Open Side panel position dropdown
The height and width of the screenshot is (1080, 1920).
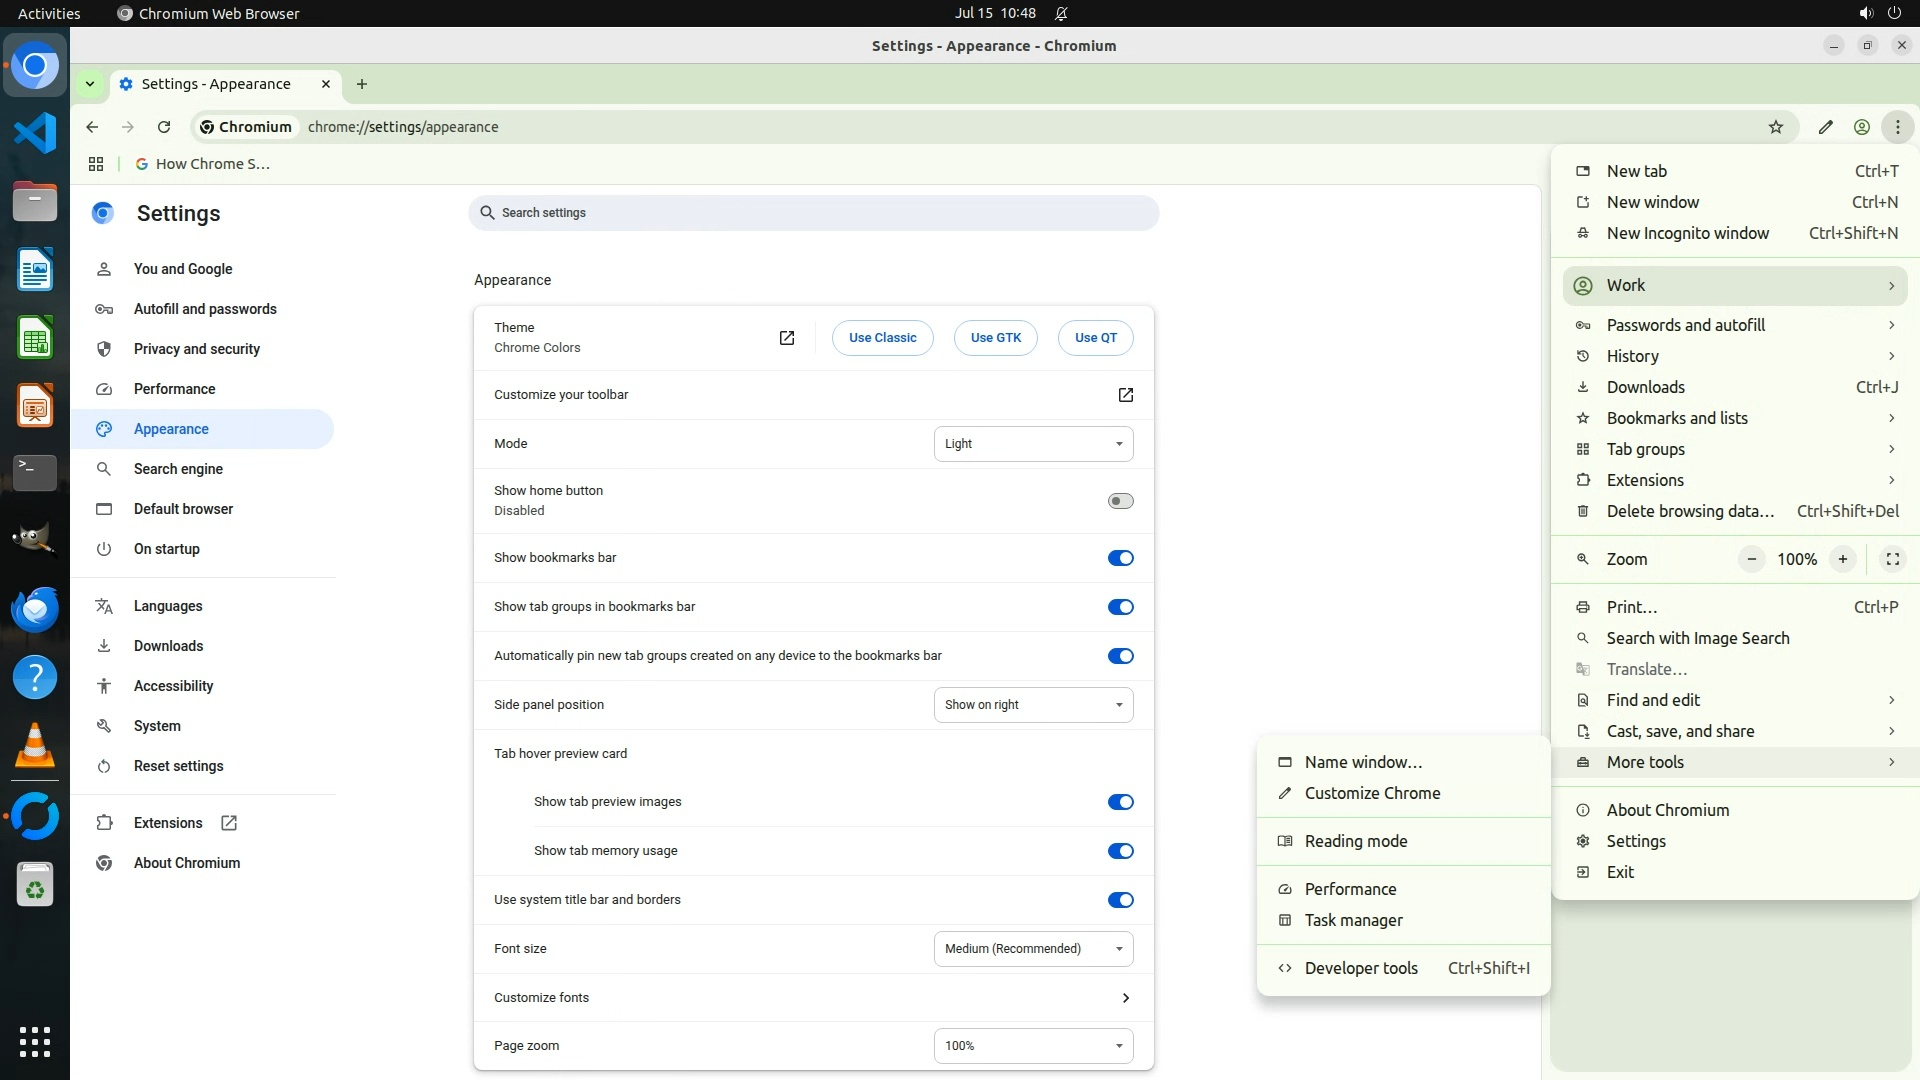(x=1033, y=705)
